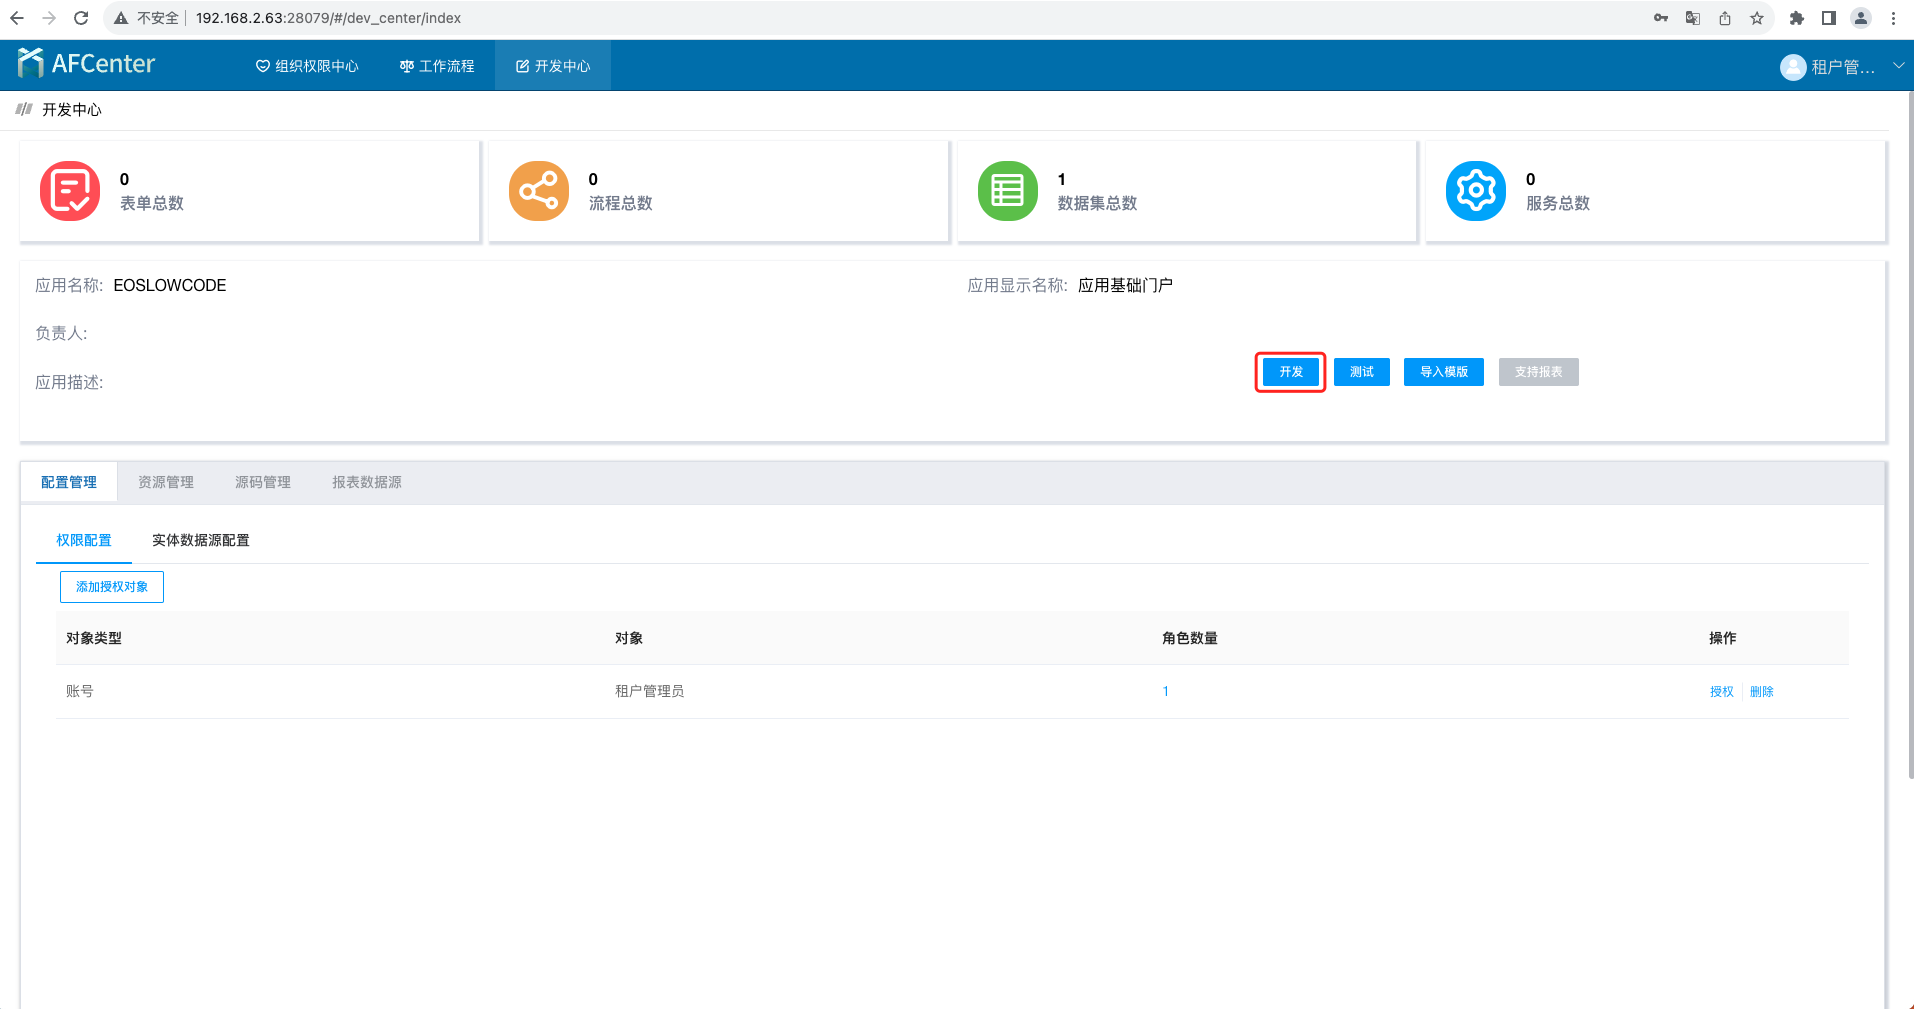
Task: Click the green dataset total icon
Action: click(x=1007, y=191)
